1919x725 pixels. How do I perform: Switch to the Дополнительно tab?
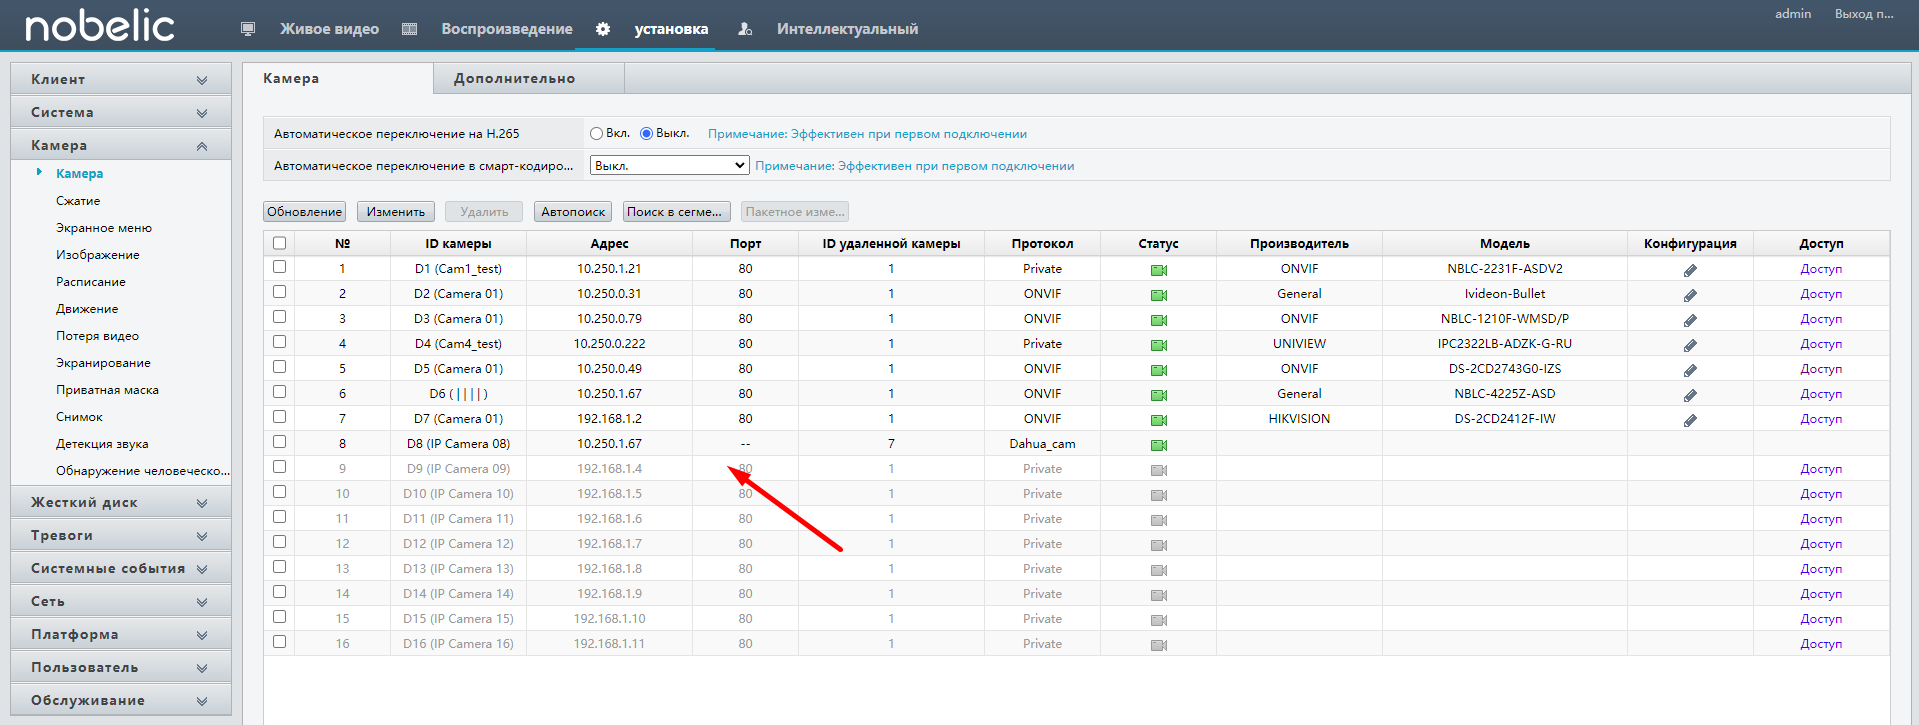coord(529,78)
